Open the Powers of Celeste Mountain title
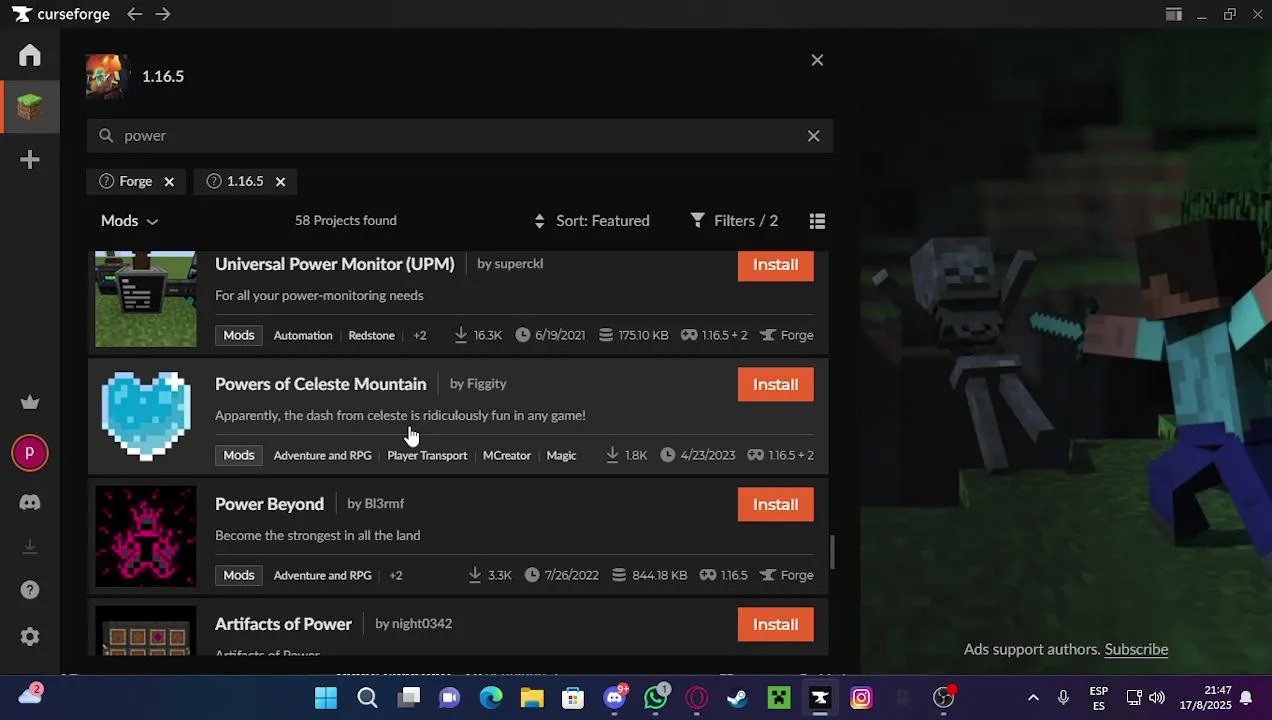The height and width of the screenshot is (720, 1272). point(320,384)
